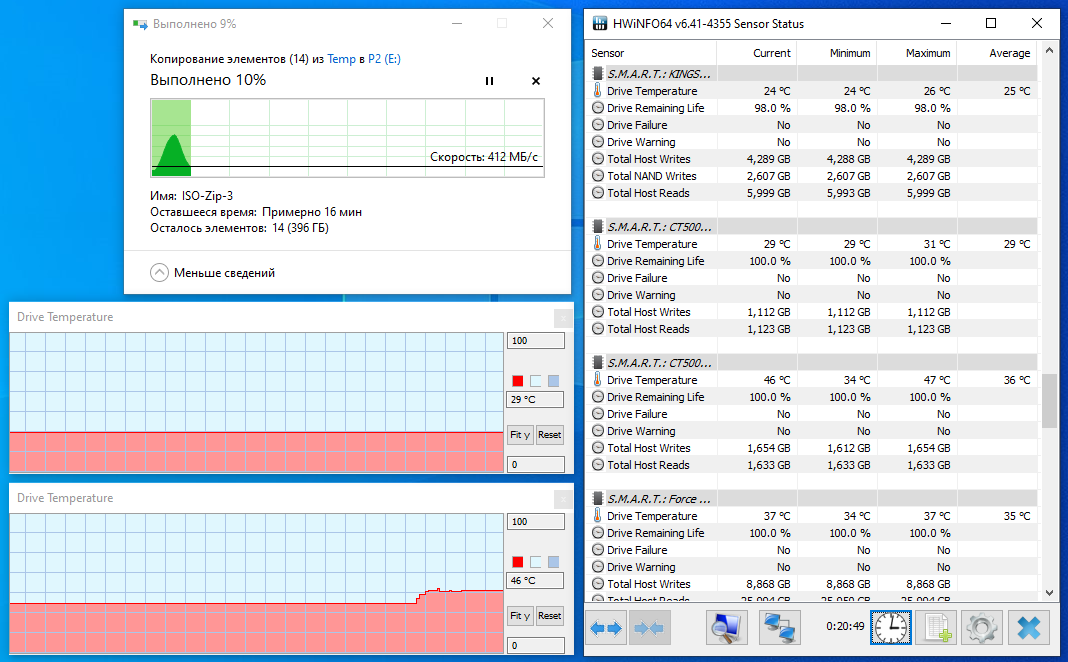Pause the ISO-Zip-3 copy operation

tap(489, 81)
